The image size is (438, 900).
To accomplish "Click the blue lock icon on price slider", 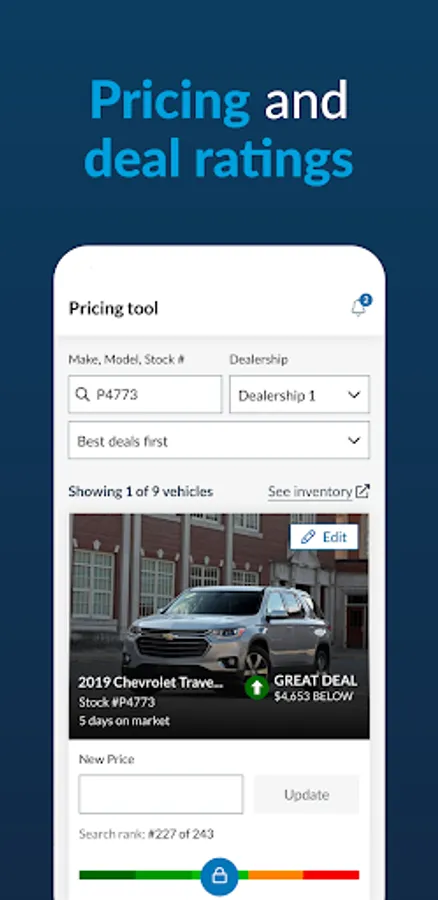I will coord(219,876).
